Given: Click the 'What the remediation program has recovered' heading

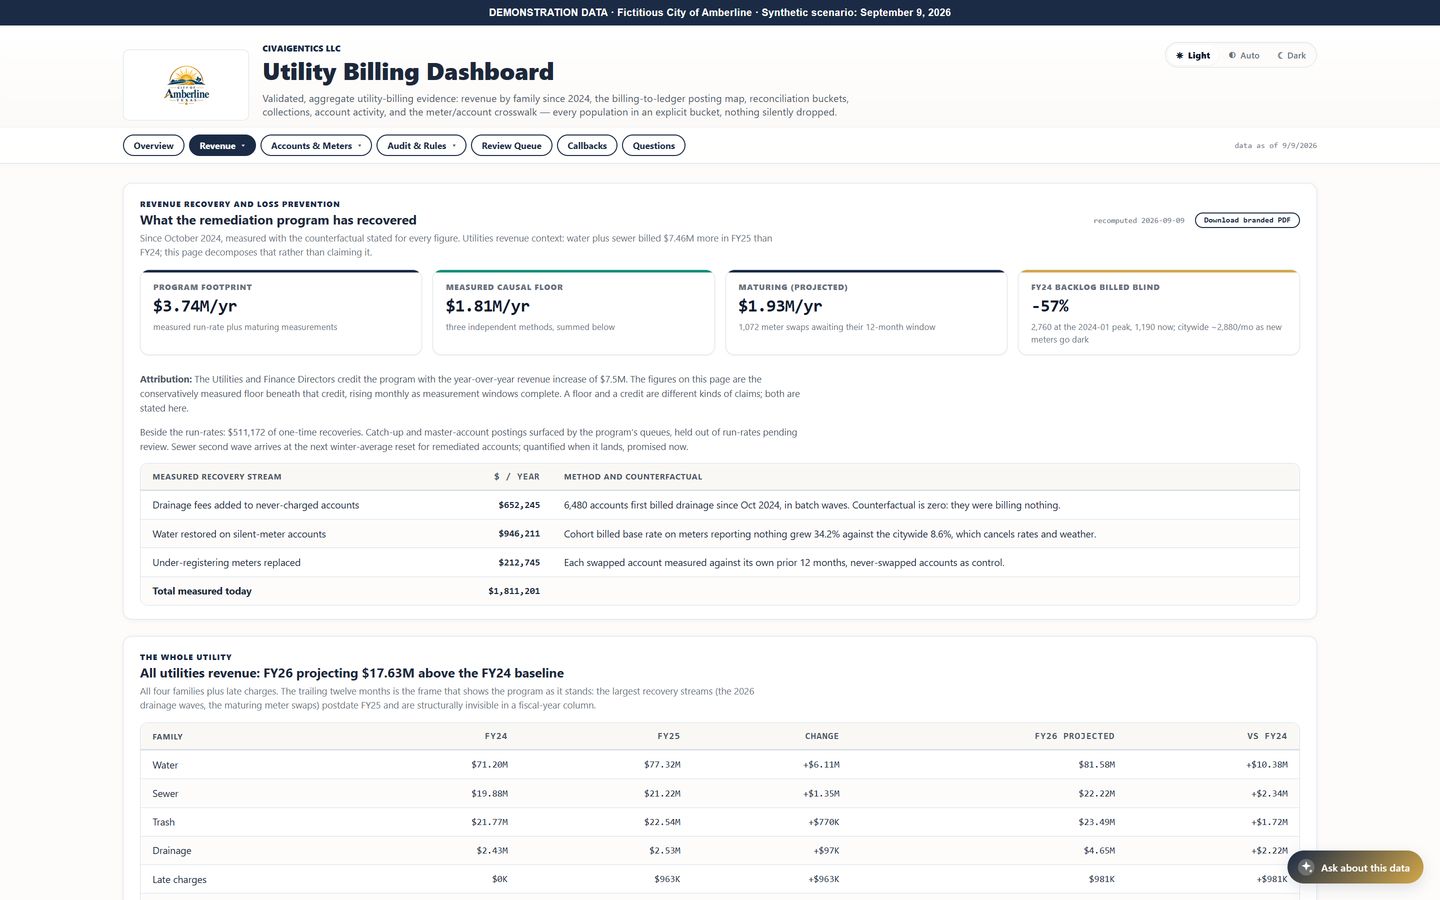Looking at the screenshot, I should pos(278,220).
